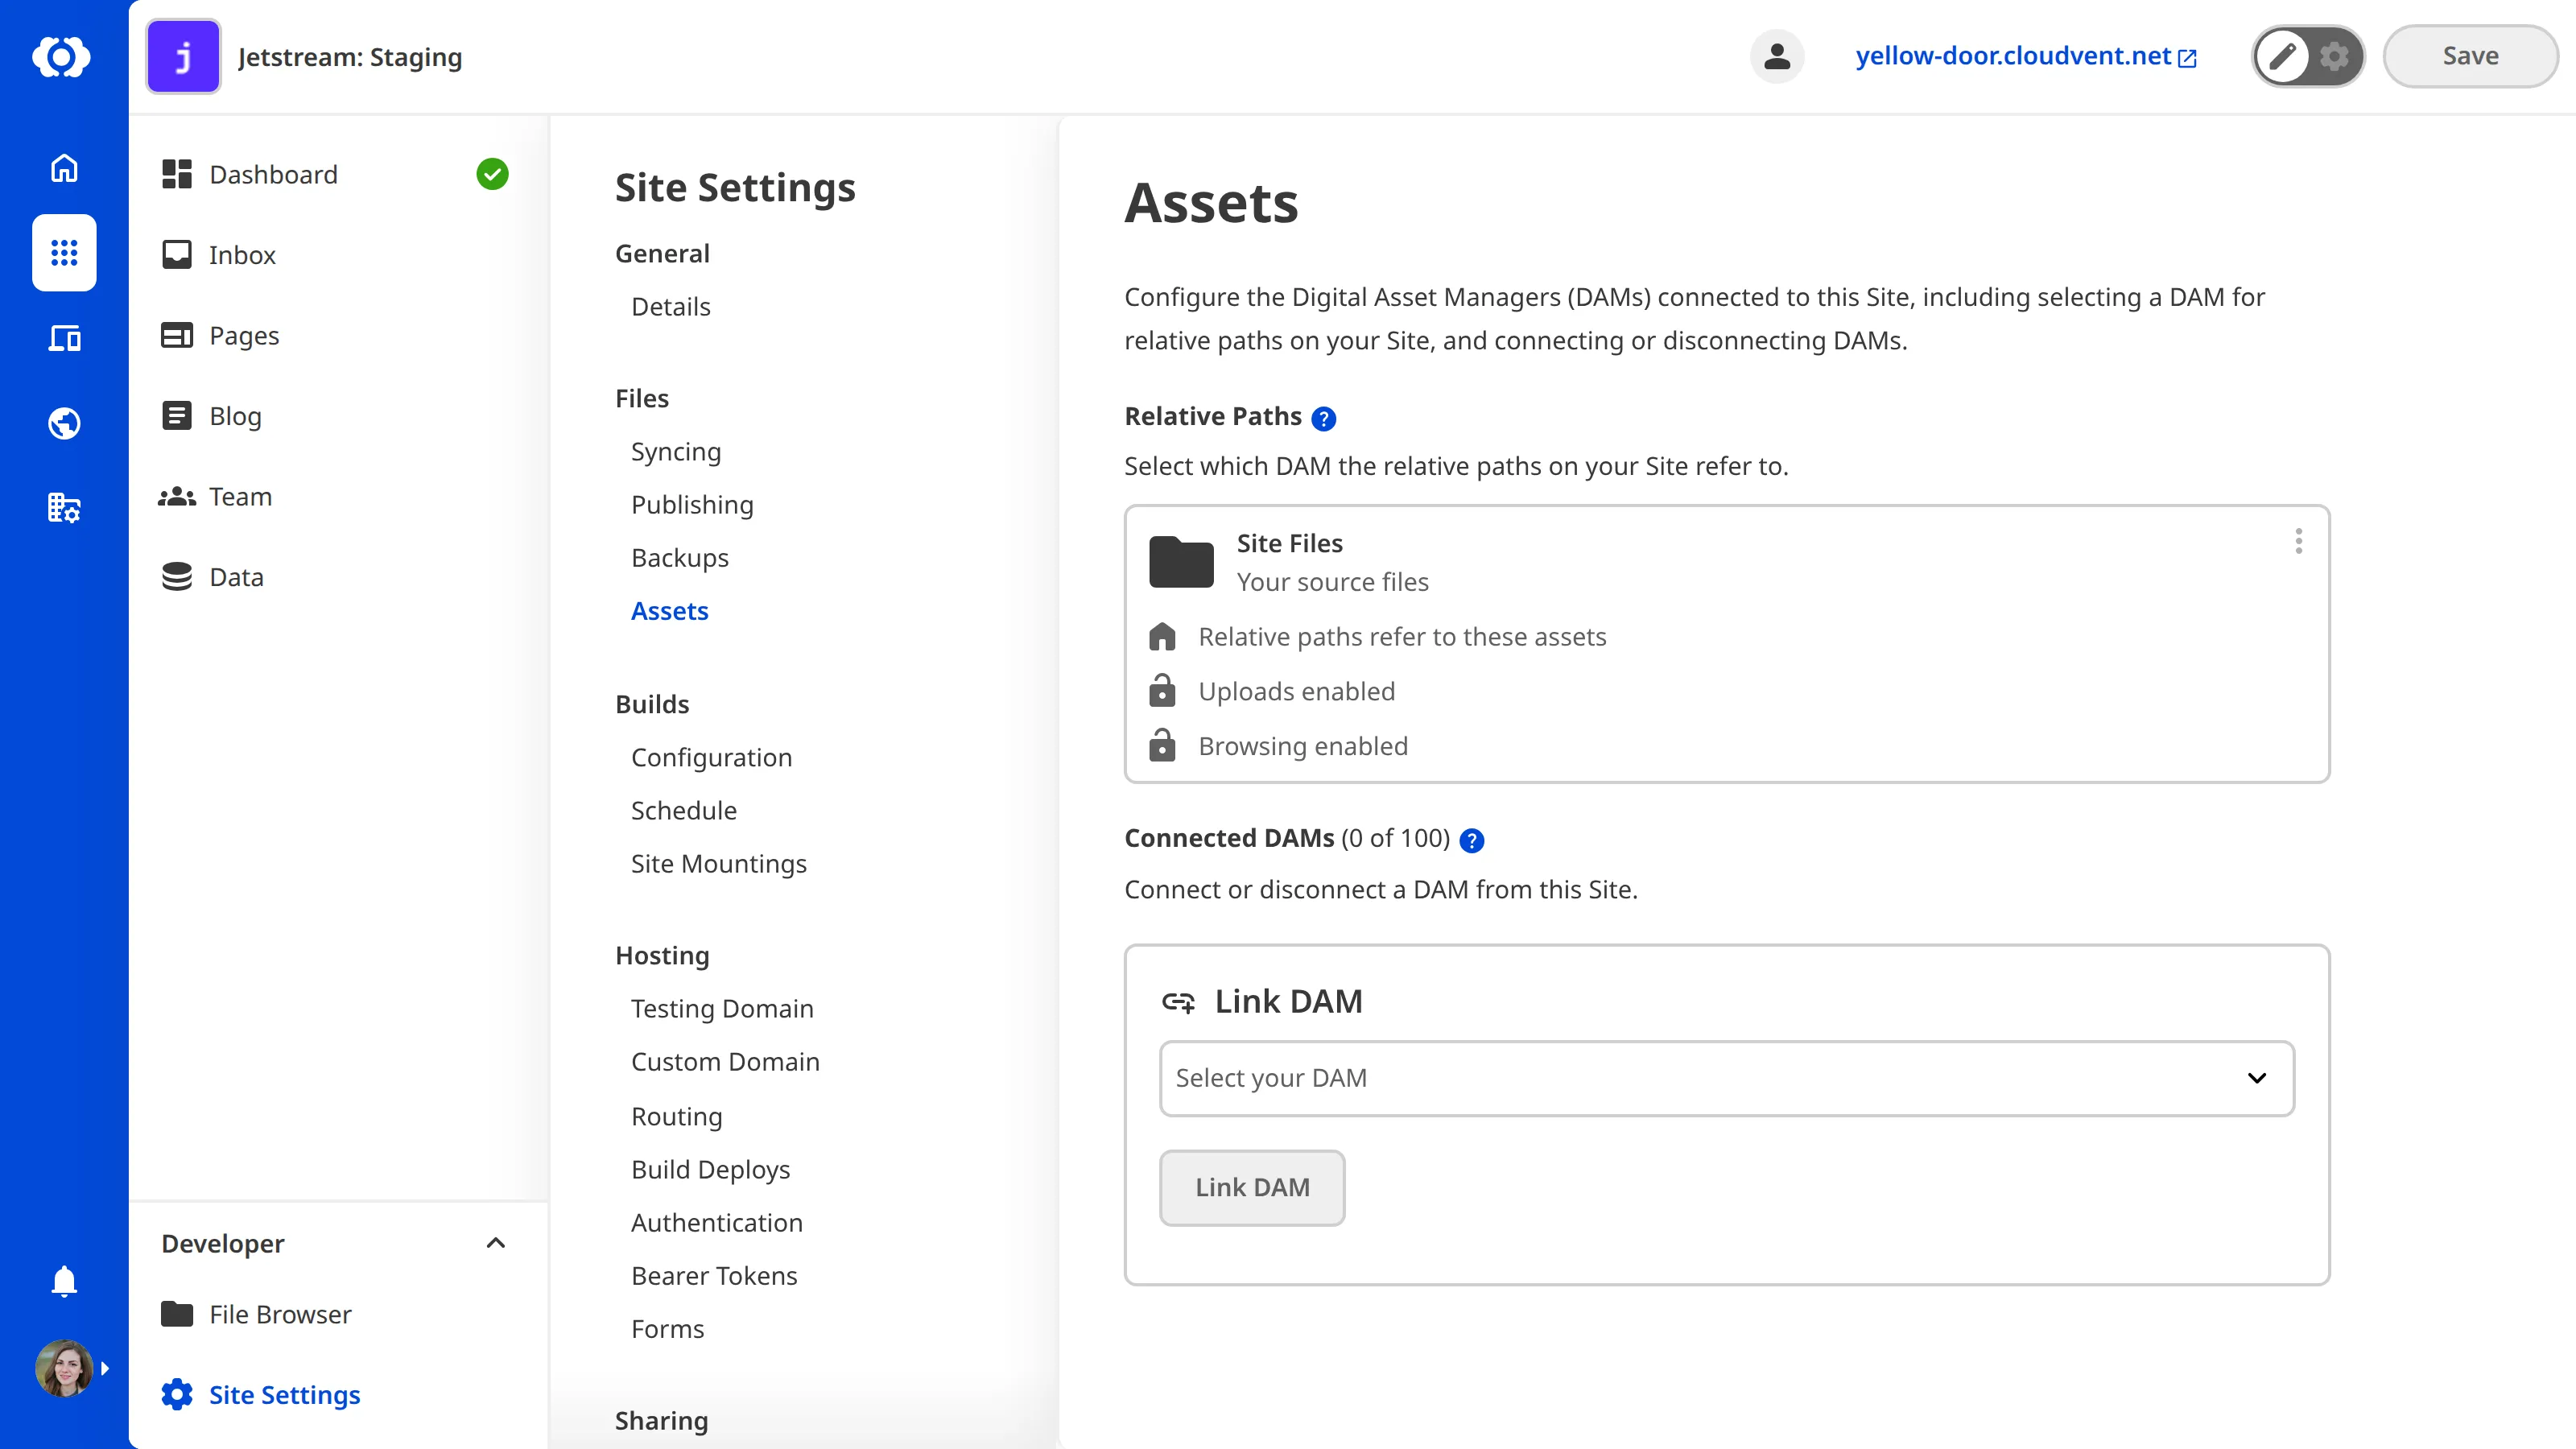Click the Browsing enabled lock indicator
This screenshot has height=1449, width=2576.
click(1162, 745)
